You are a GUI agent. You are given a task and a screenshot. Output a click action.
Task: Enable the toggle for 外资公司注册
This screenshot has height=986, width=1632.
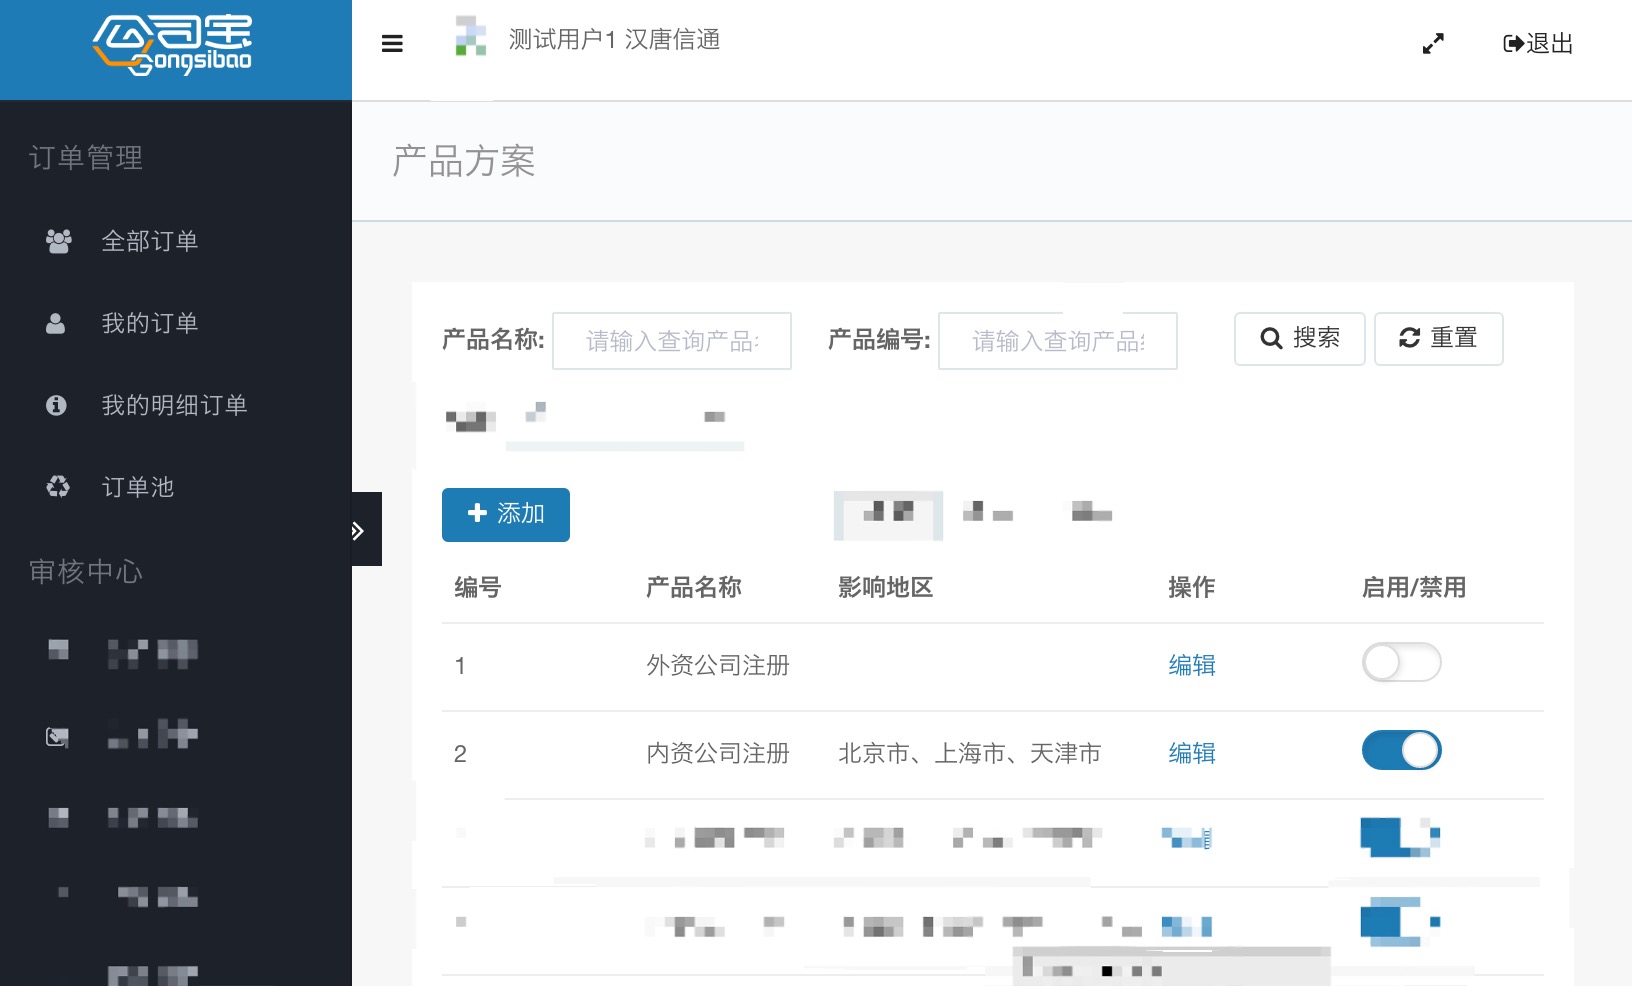coord(1401,662)
